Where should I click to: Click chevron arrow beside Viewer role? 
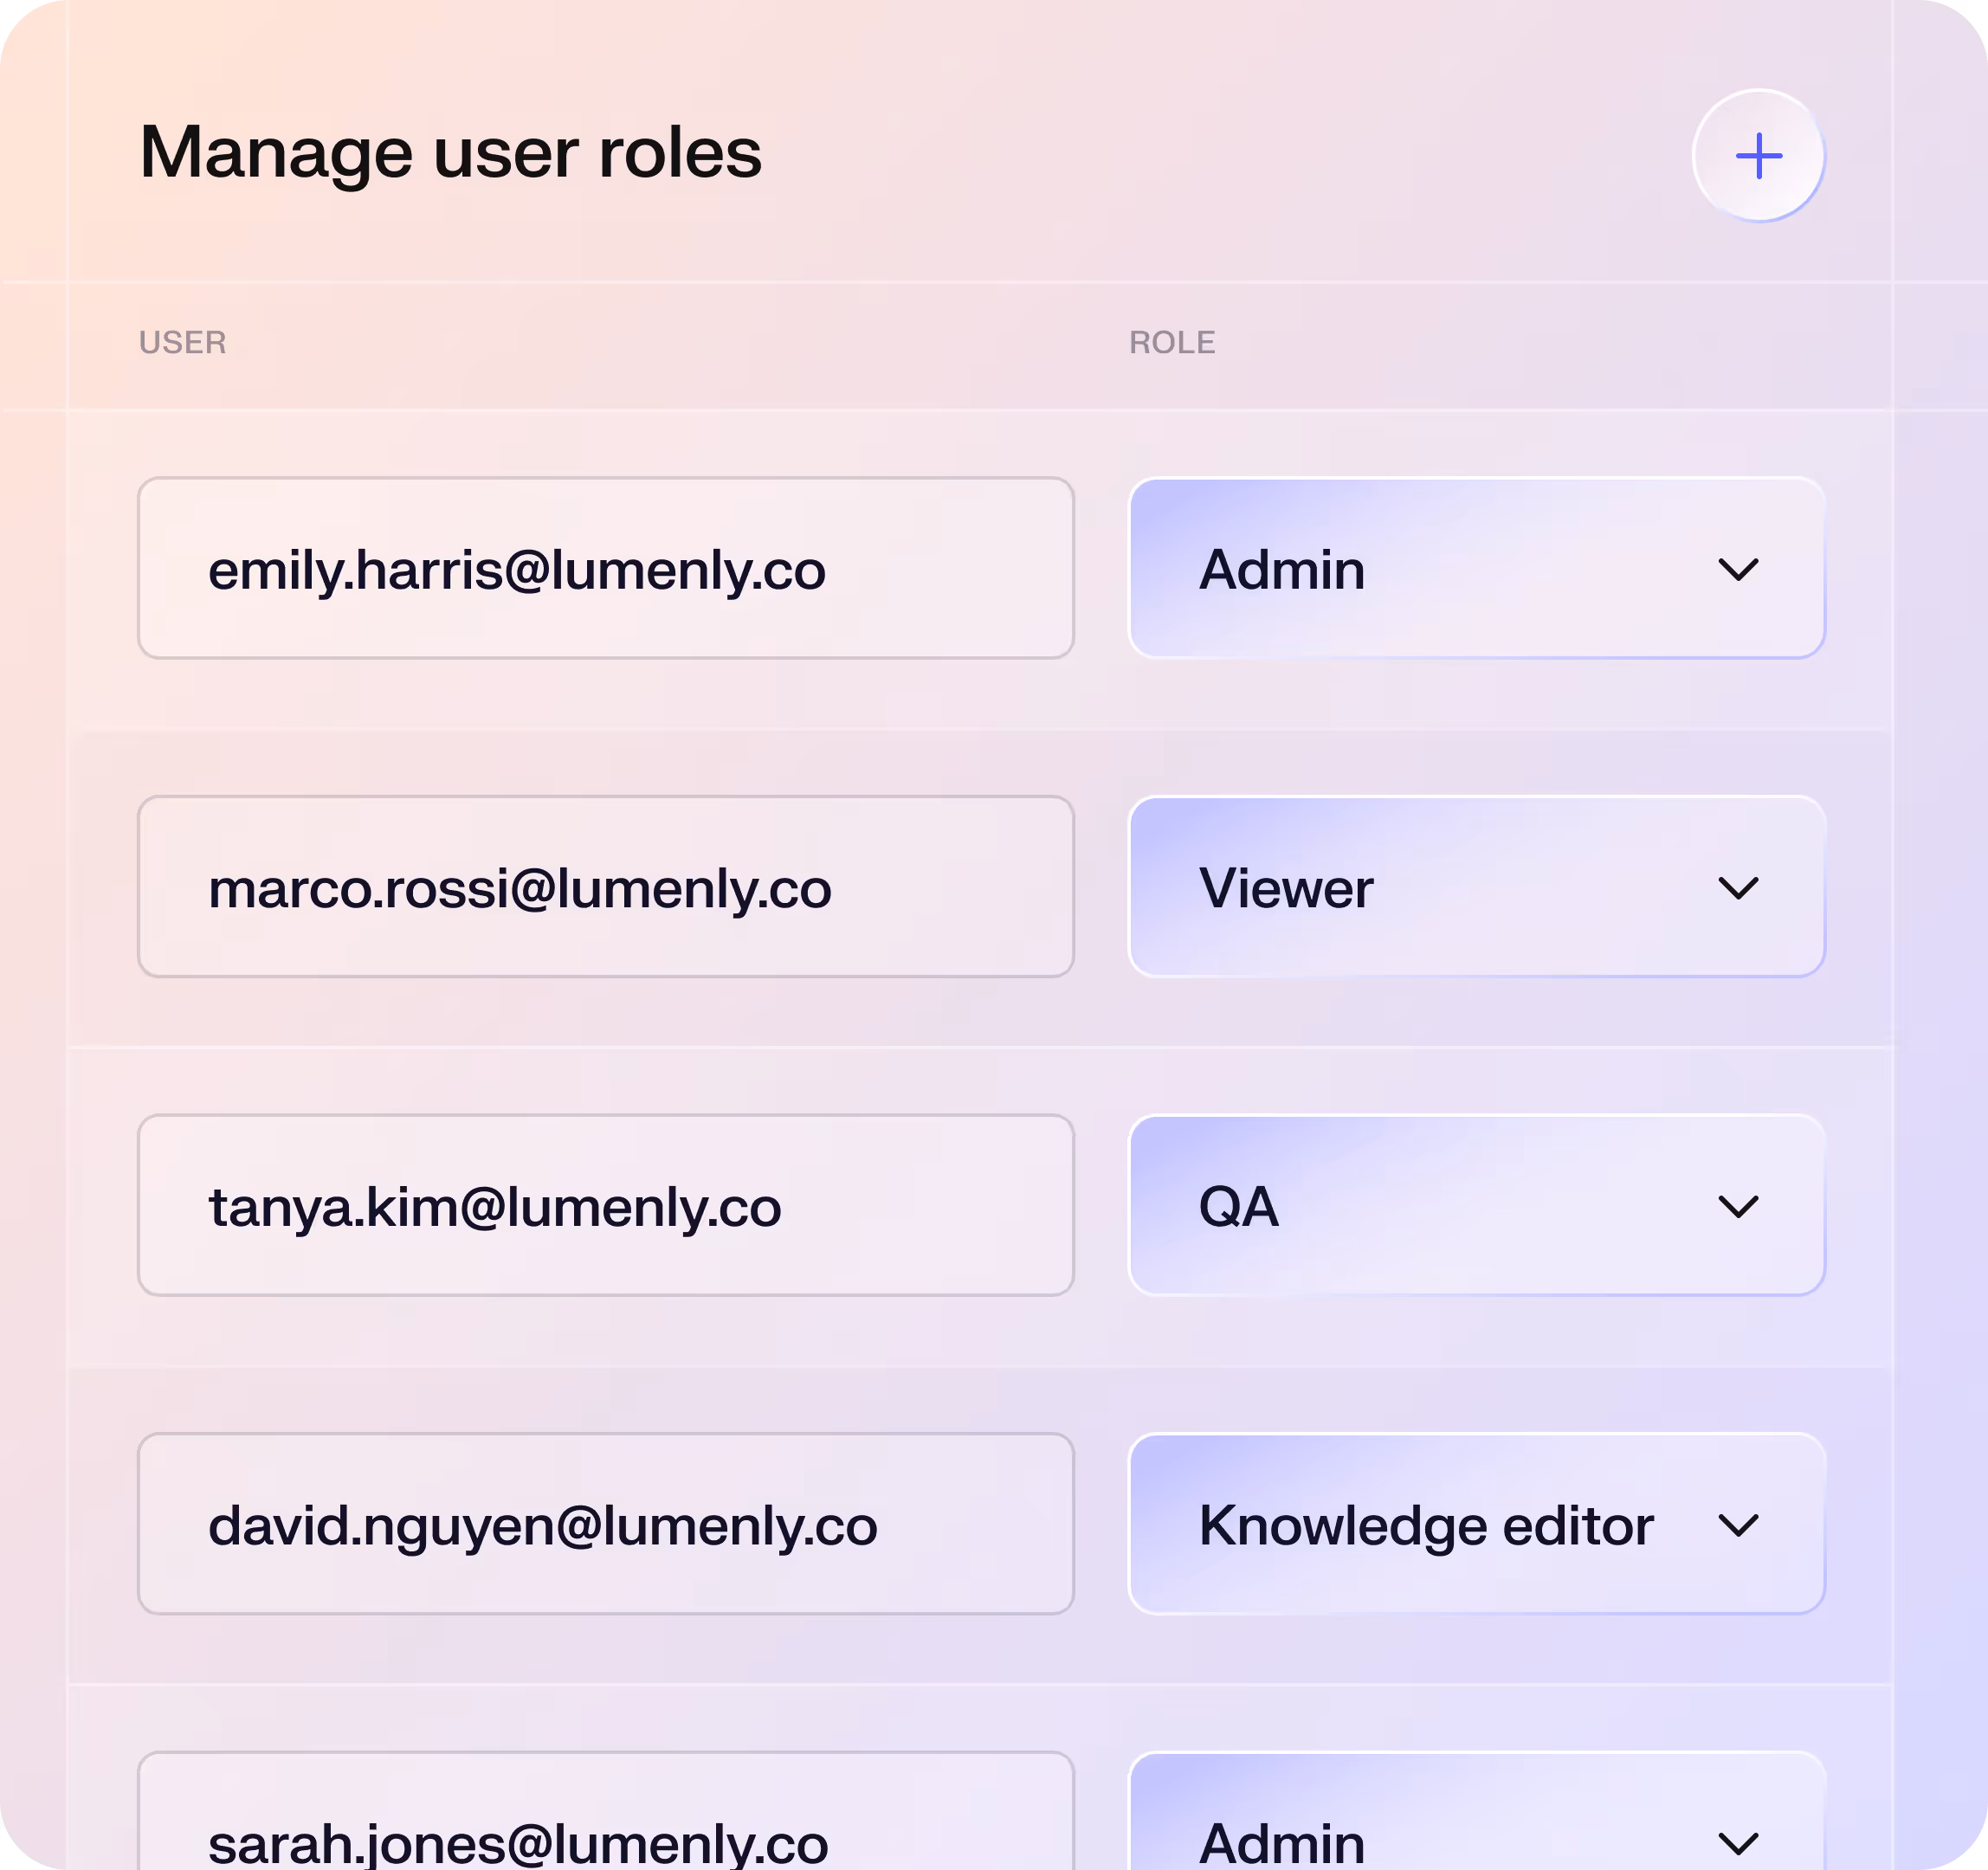coord(1738,888)
